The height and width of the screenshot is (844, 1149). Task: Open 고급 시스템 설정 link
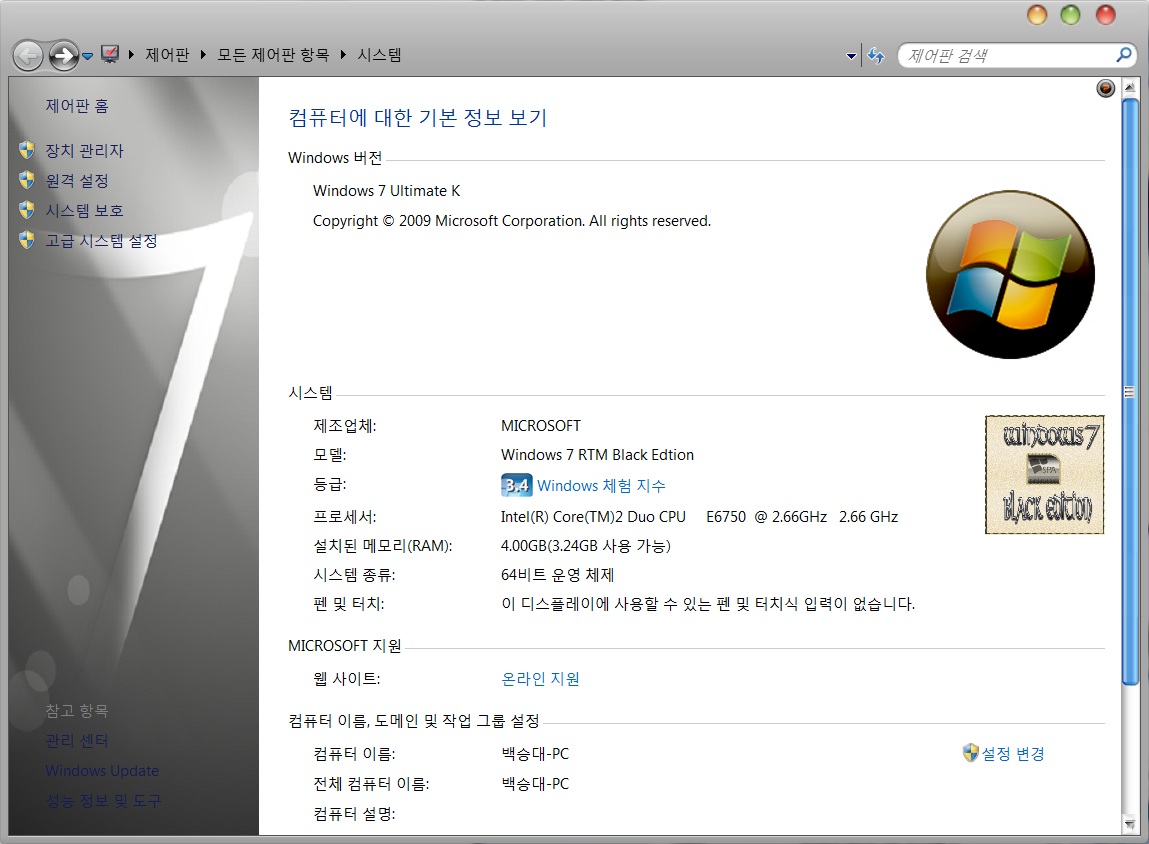(x=101, y=241)
